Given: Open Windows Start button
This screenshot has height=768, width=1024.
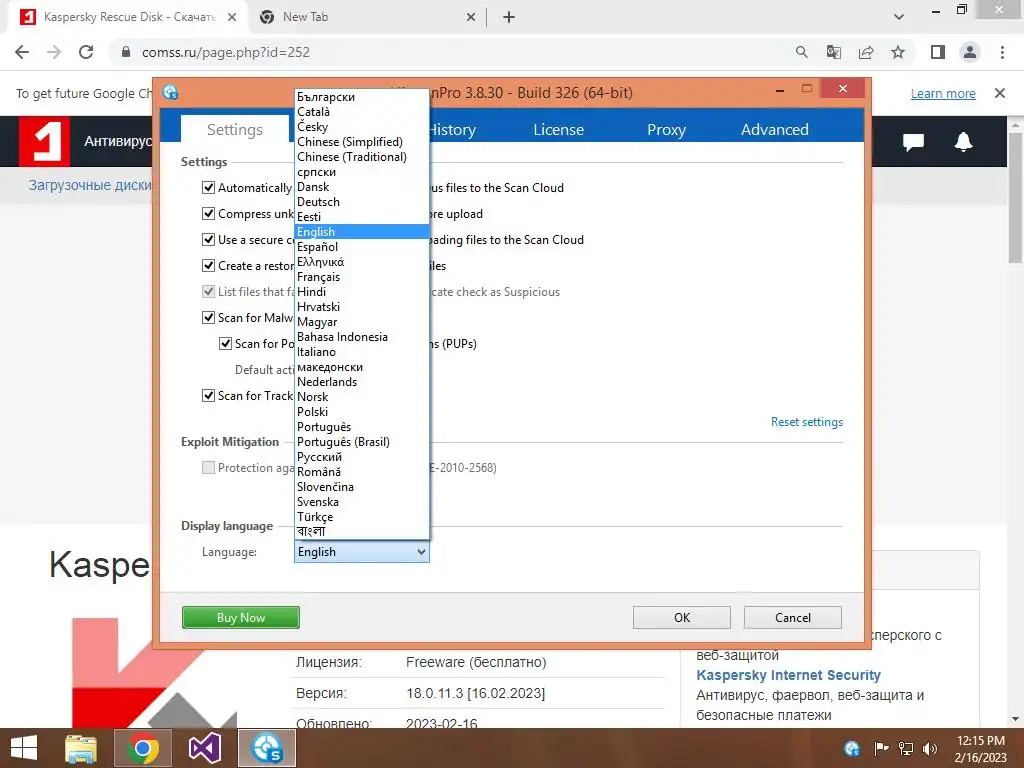Looking at the screenshot, I should 24,748.
